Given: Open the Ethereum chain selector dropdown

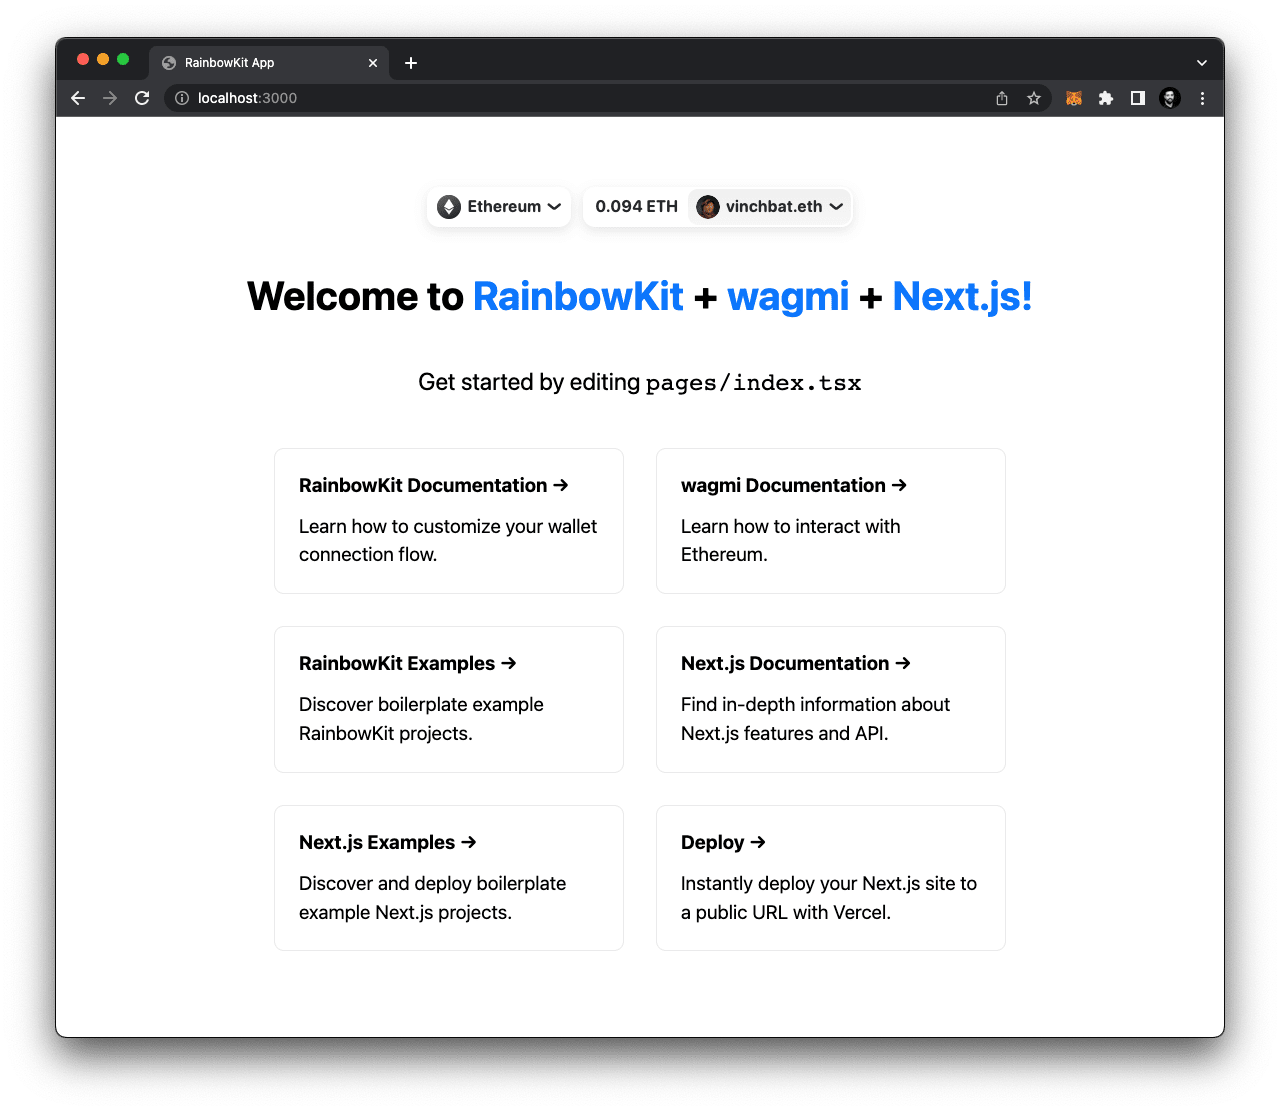Looking at the screenshot, I should point(499,207).
